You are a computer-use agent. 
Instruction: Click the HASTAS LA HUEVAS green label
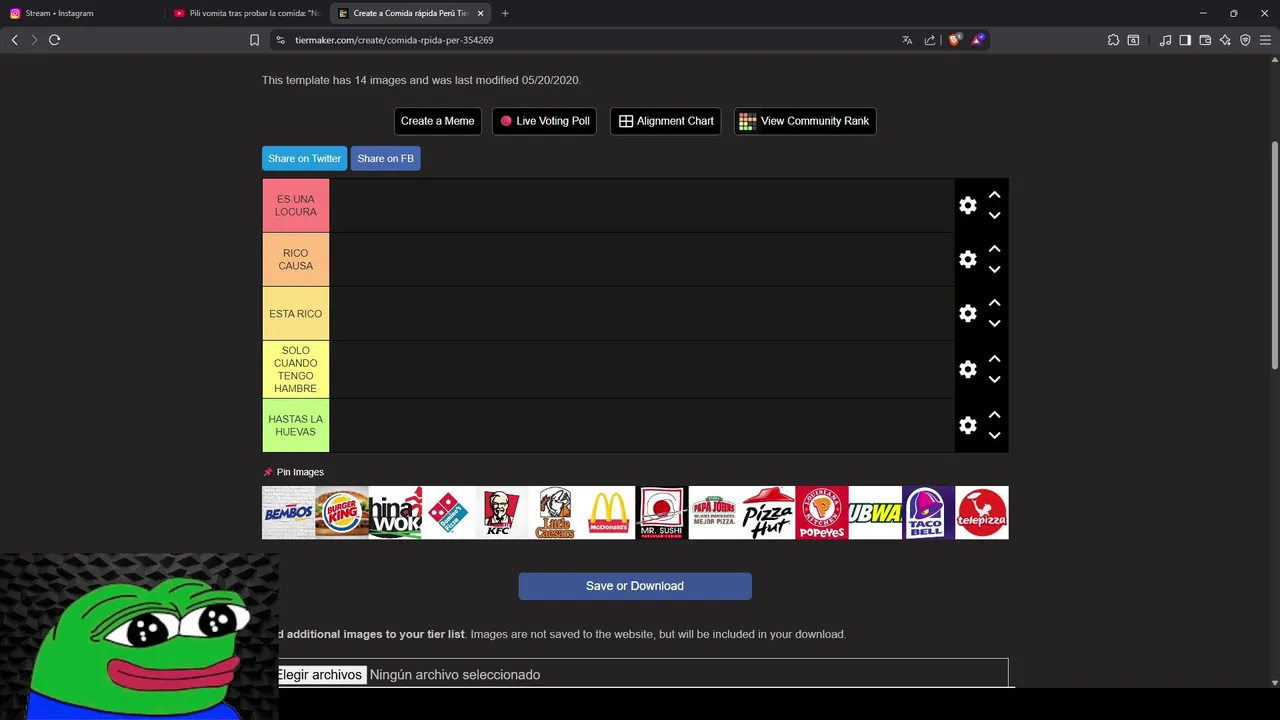click(x=296, y=425)
